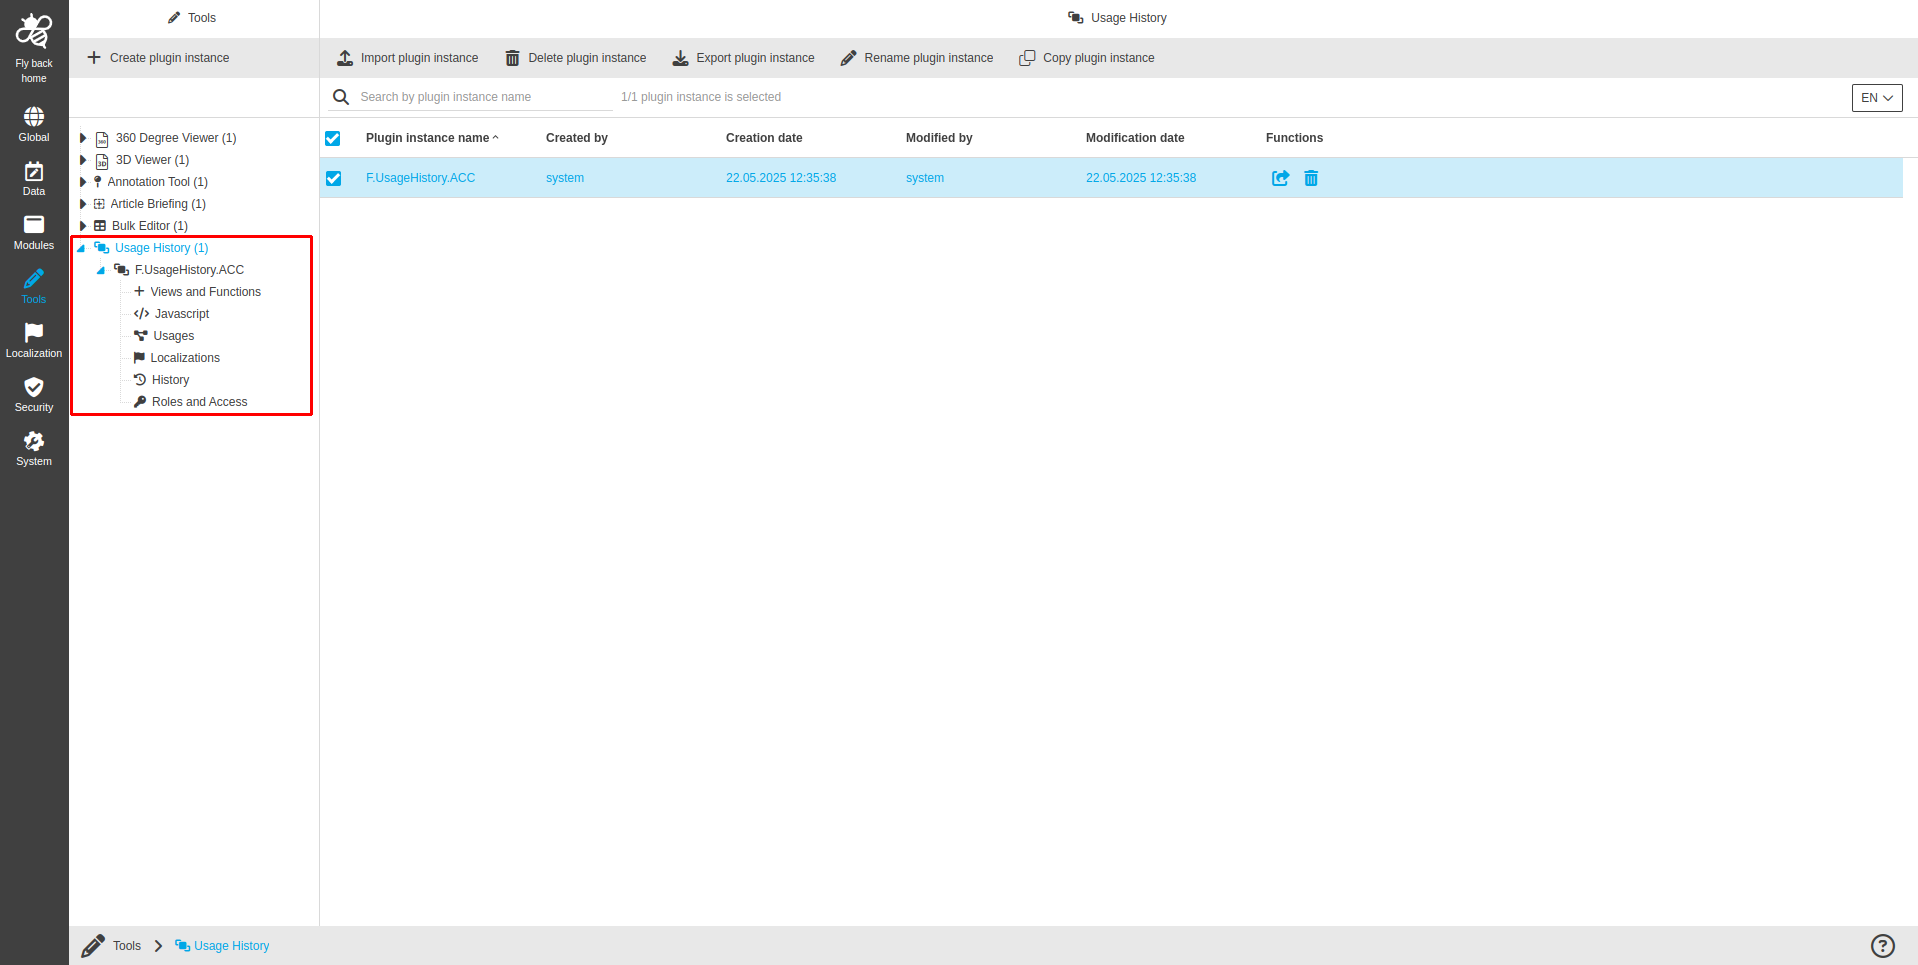Select Javascript in the tree
Screen dimensions: 1918x965
click(182, 314)
